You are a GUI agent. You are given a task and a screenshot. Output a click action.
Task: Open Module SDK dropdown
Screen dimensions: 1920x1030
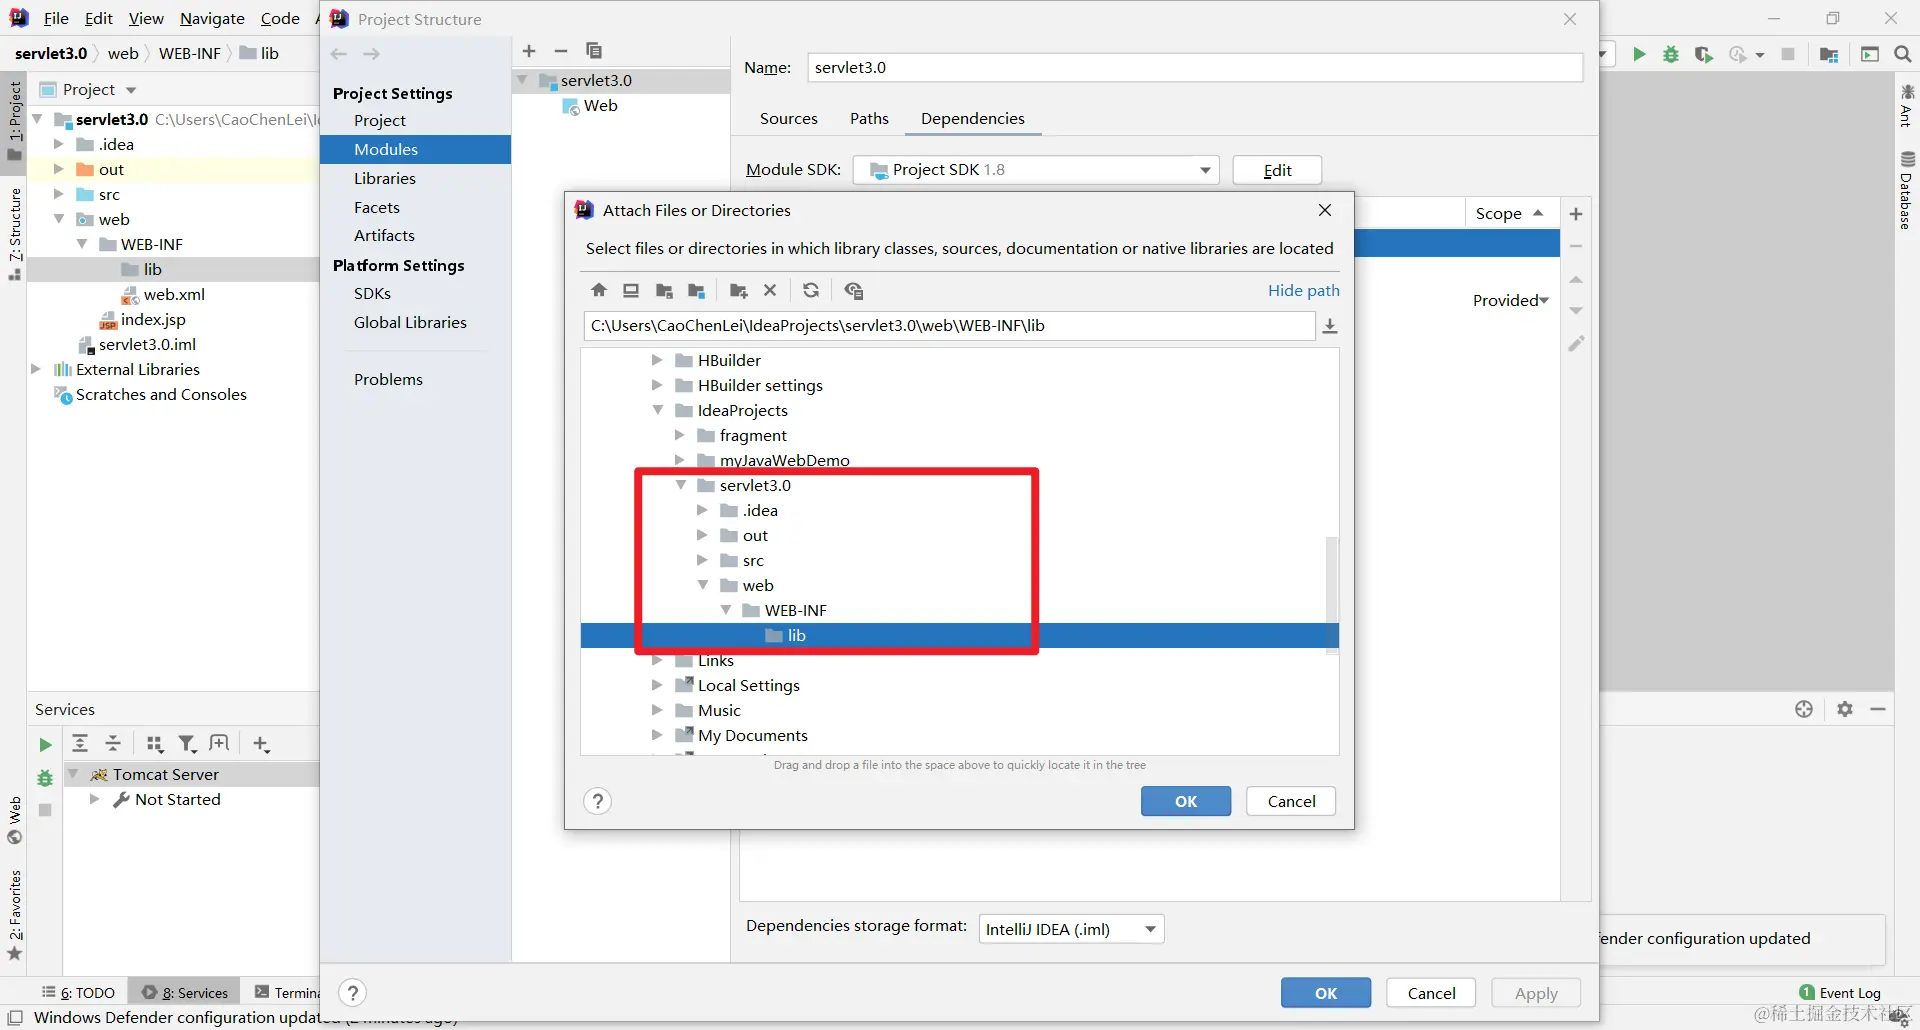coord(1036,170)
